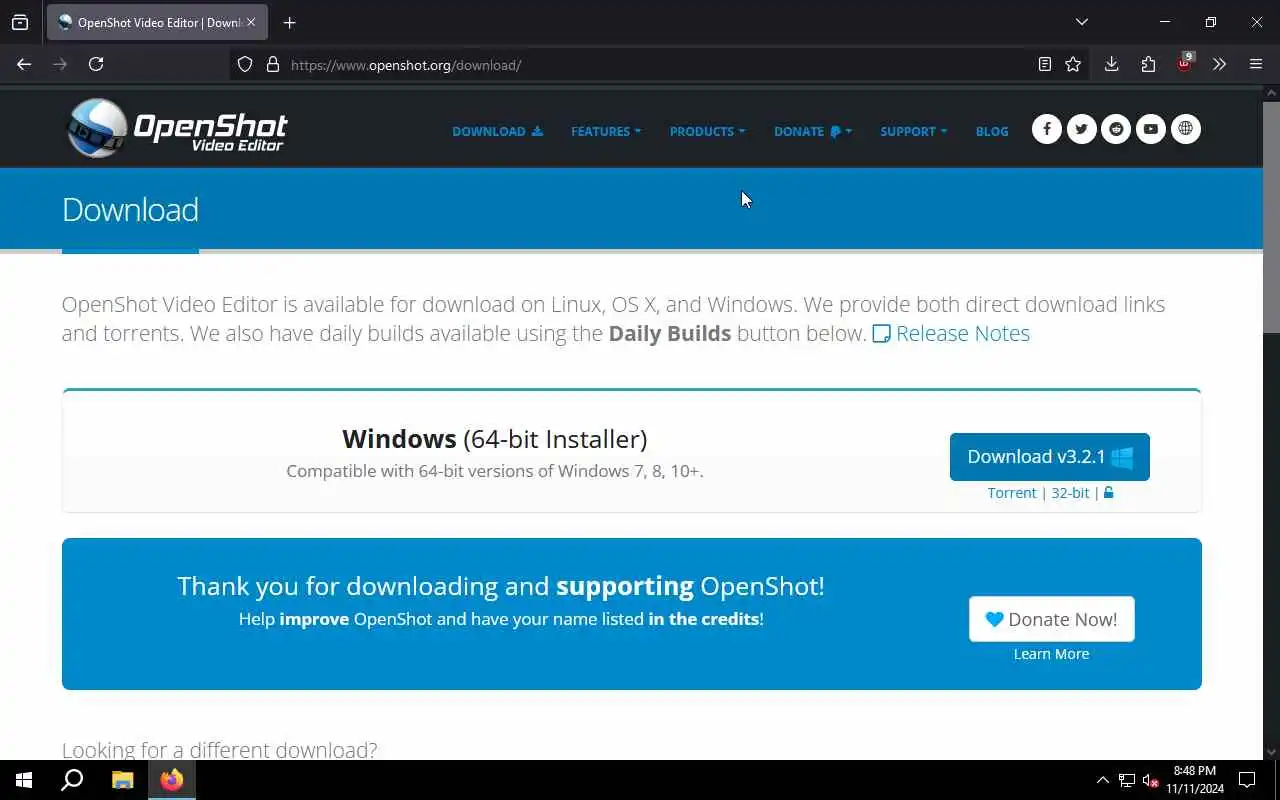Open OpenShot's Facebook page icon
The width and height of the screenshot is (1280, 800).
pos(1047,129)
